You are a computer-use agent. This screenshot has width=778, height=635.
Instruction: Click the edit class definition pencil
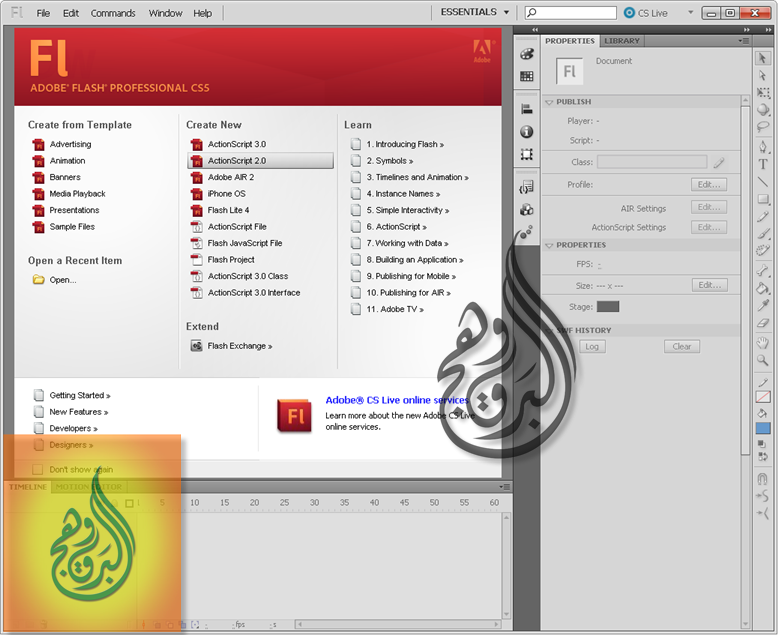tap(719, 162)
